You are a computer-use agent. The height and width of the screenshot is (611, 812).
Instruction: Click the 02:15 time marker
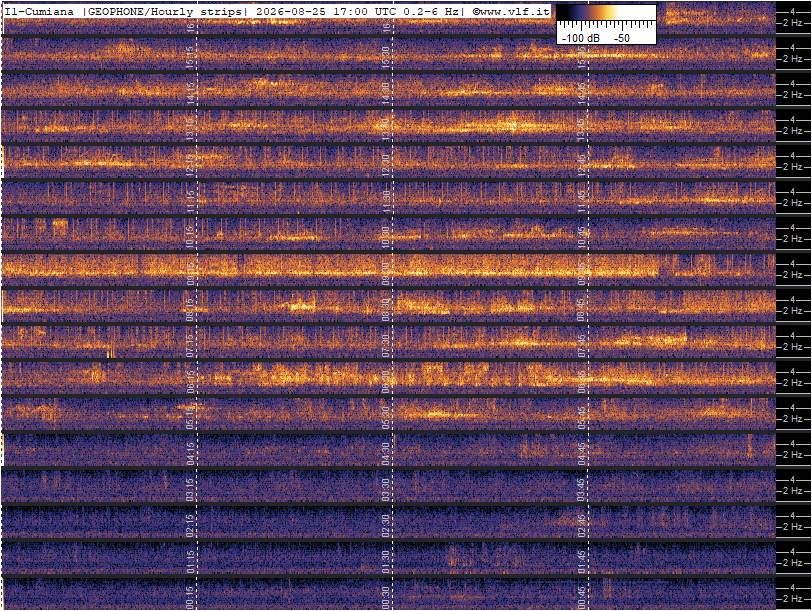click(x=190, y=526)
